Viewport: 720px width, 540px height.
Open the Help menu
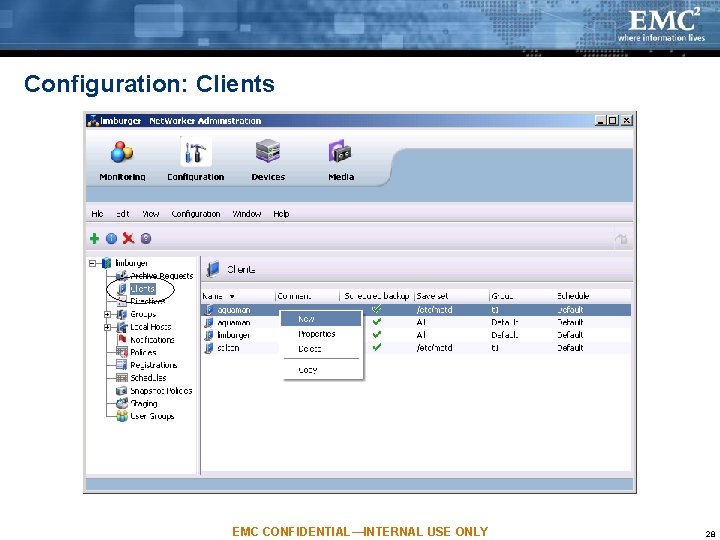click(281, 214)
